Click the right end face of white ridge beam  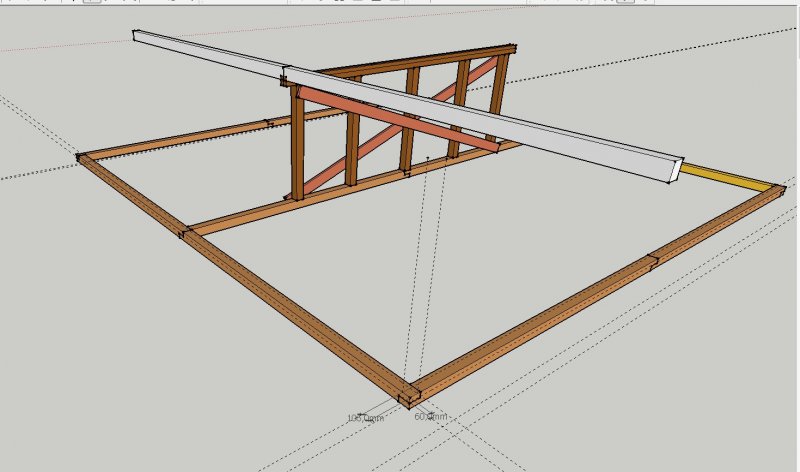point(676,170)
